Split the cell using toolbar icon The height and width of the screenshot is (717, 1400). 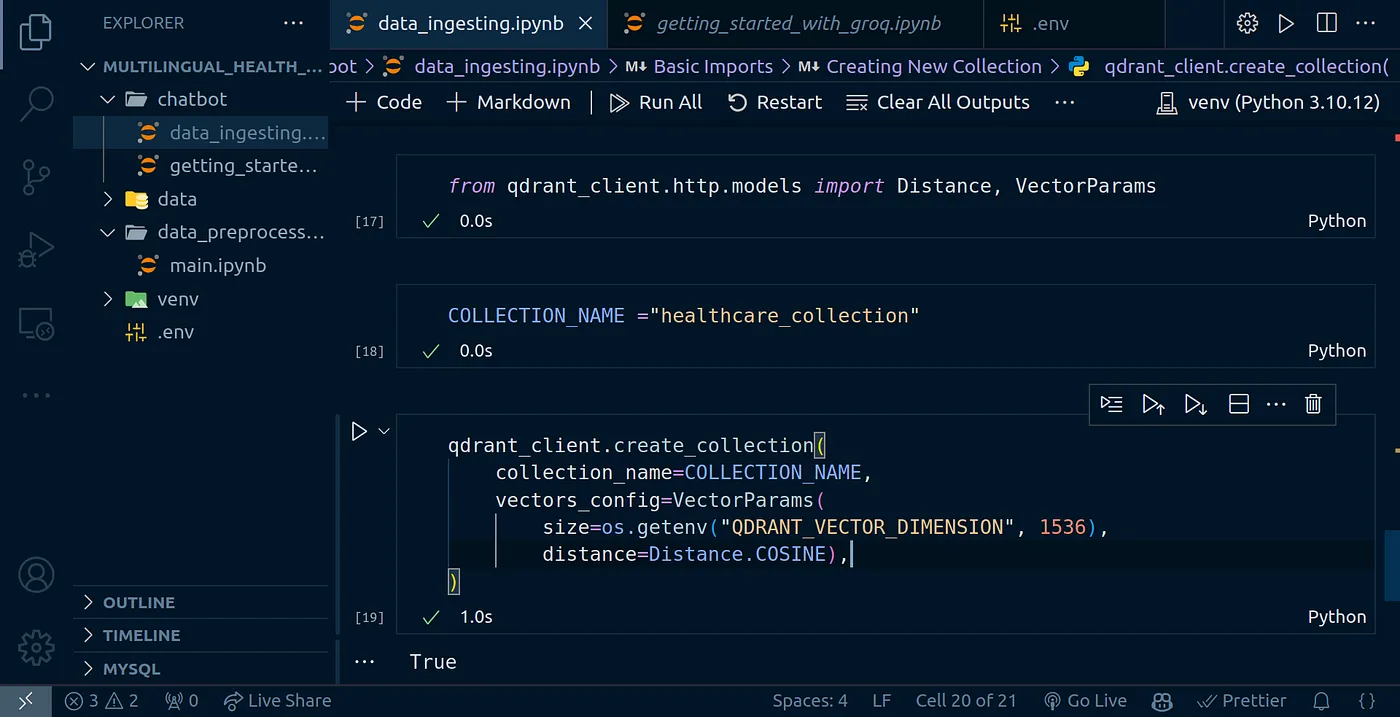pos(1238,404)
